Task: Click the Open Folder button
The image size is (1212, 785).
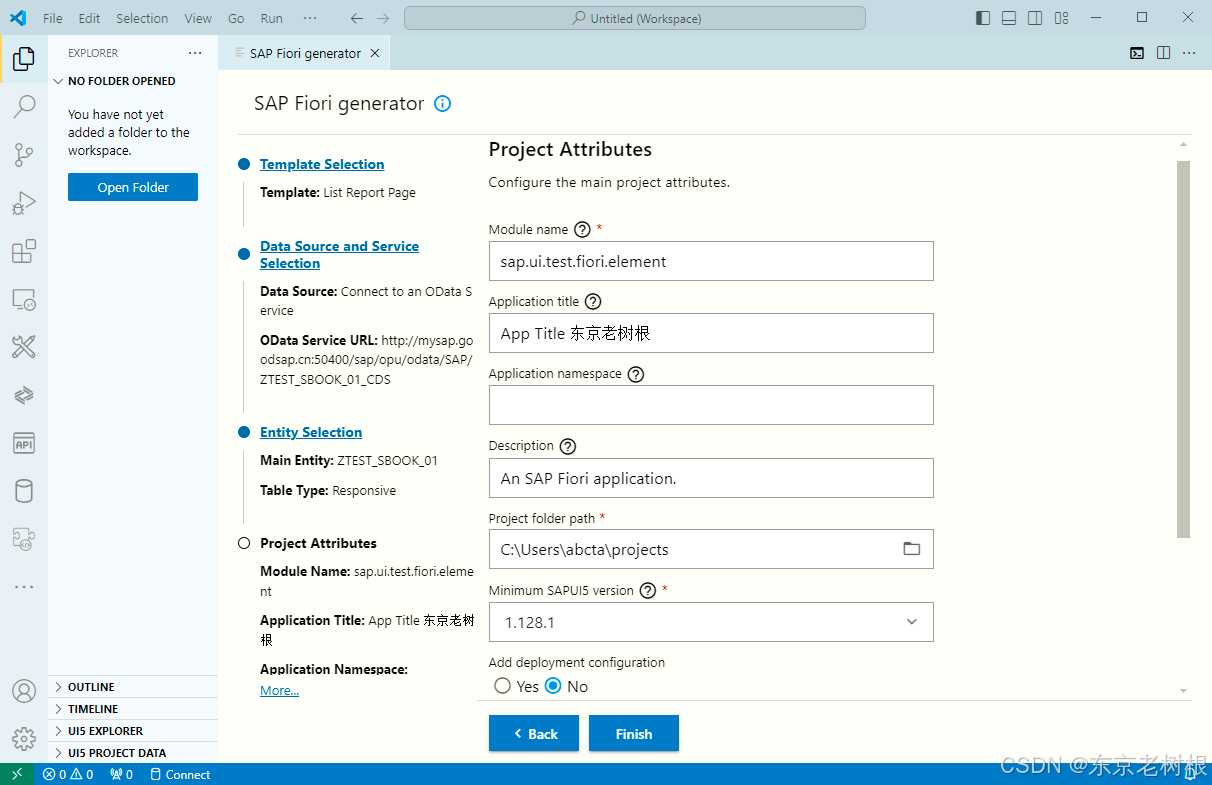Action: pos(133,187)
